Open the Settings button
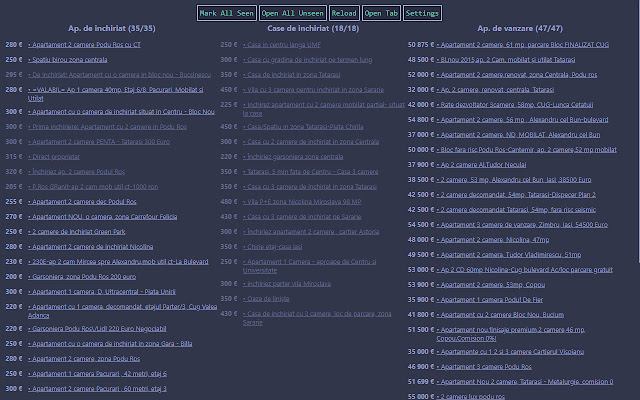This screenshot has height=400, width=640. click(x=422, y=13)
